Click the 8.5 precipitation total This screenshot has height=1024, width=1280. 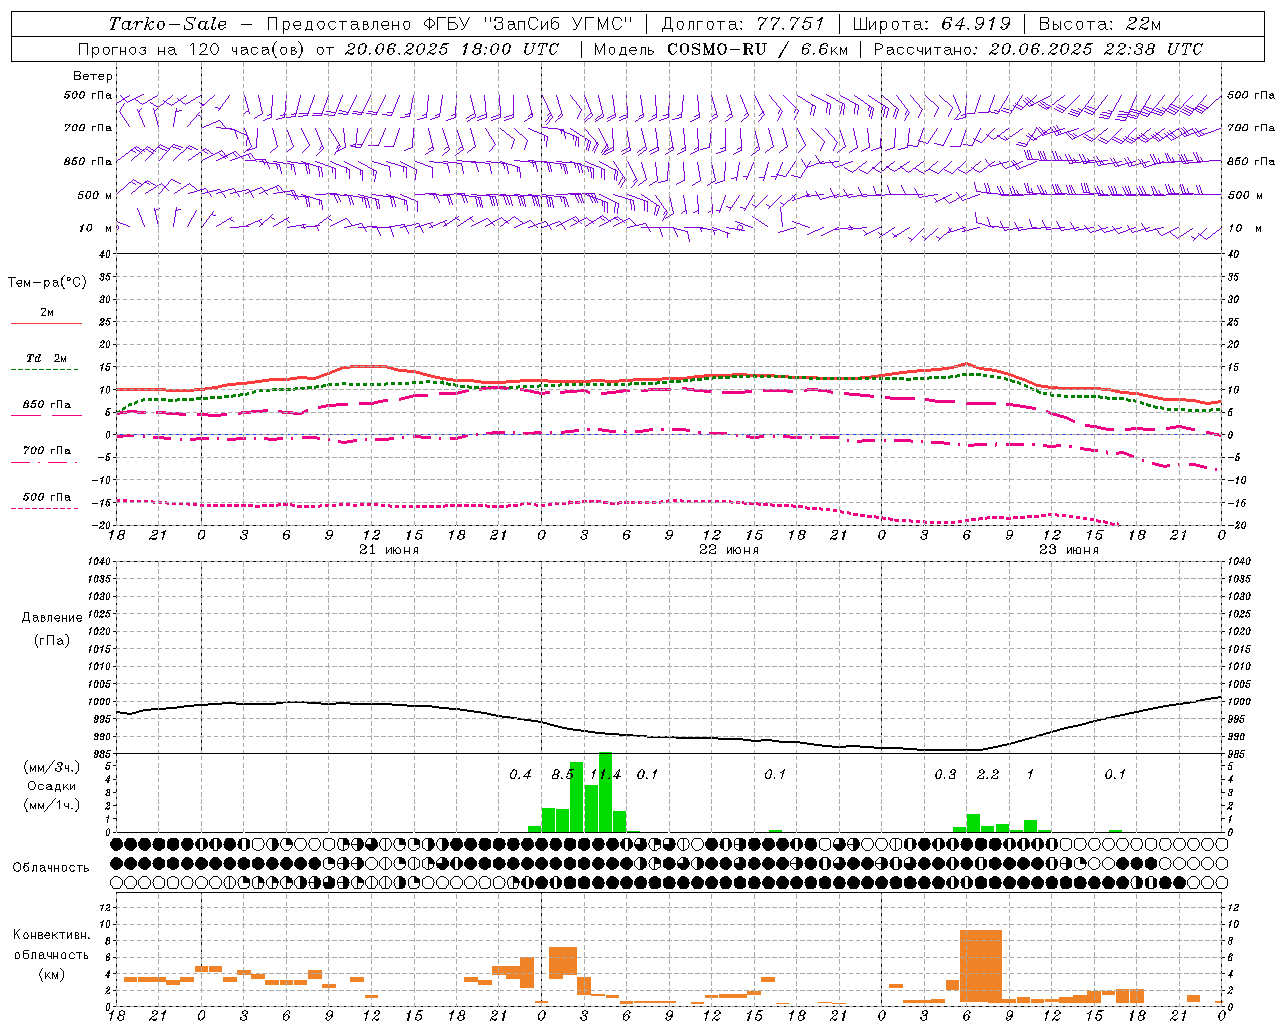pos(563,775)
